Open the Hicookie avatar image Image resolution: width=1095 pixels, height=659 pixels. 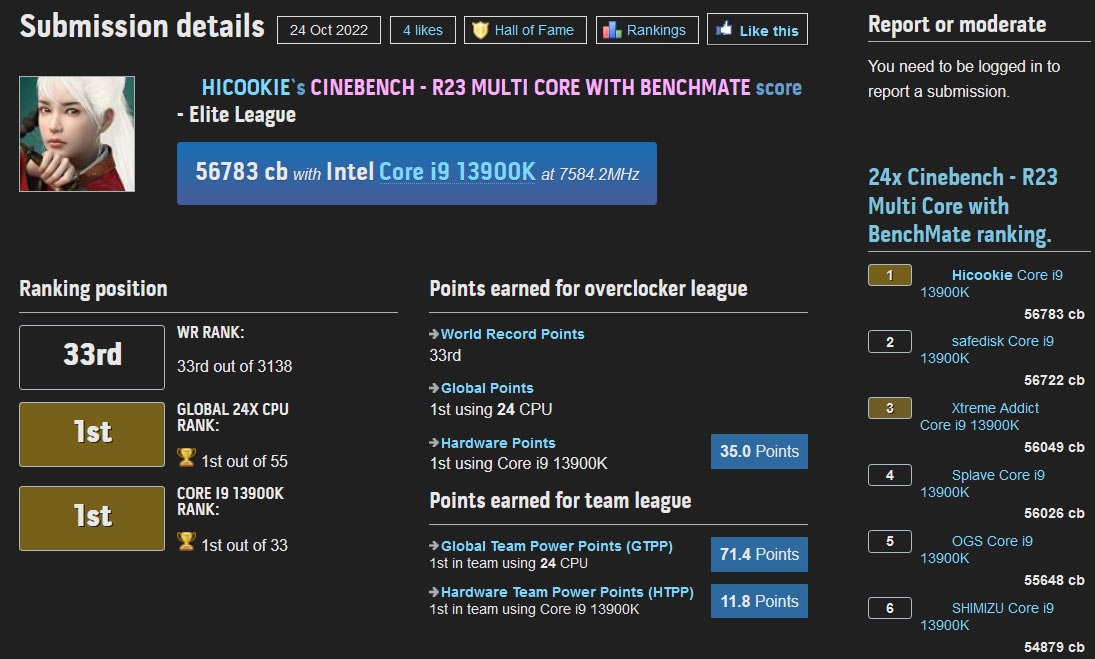pyautogui.click(x=77, y=133)
